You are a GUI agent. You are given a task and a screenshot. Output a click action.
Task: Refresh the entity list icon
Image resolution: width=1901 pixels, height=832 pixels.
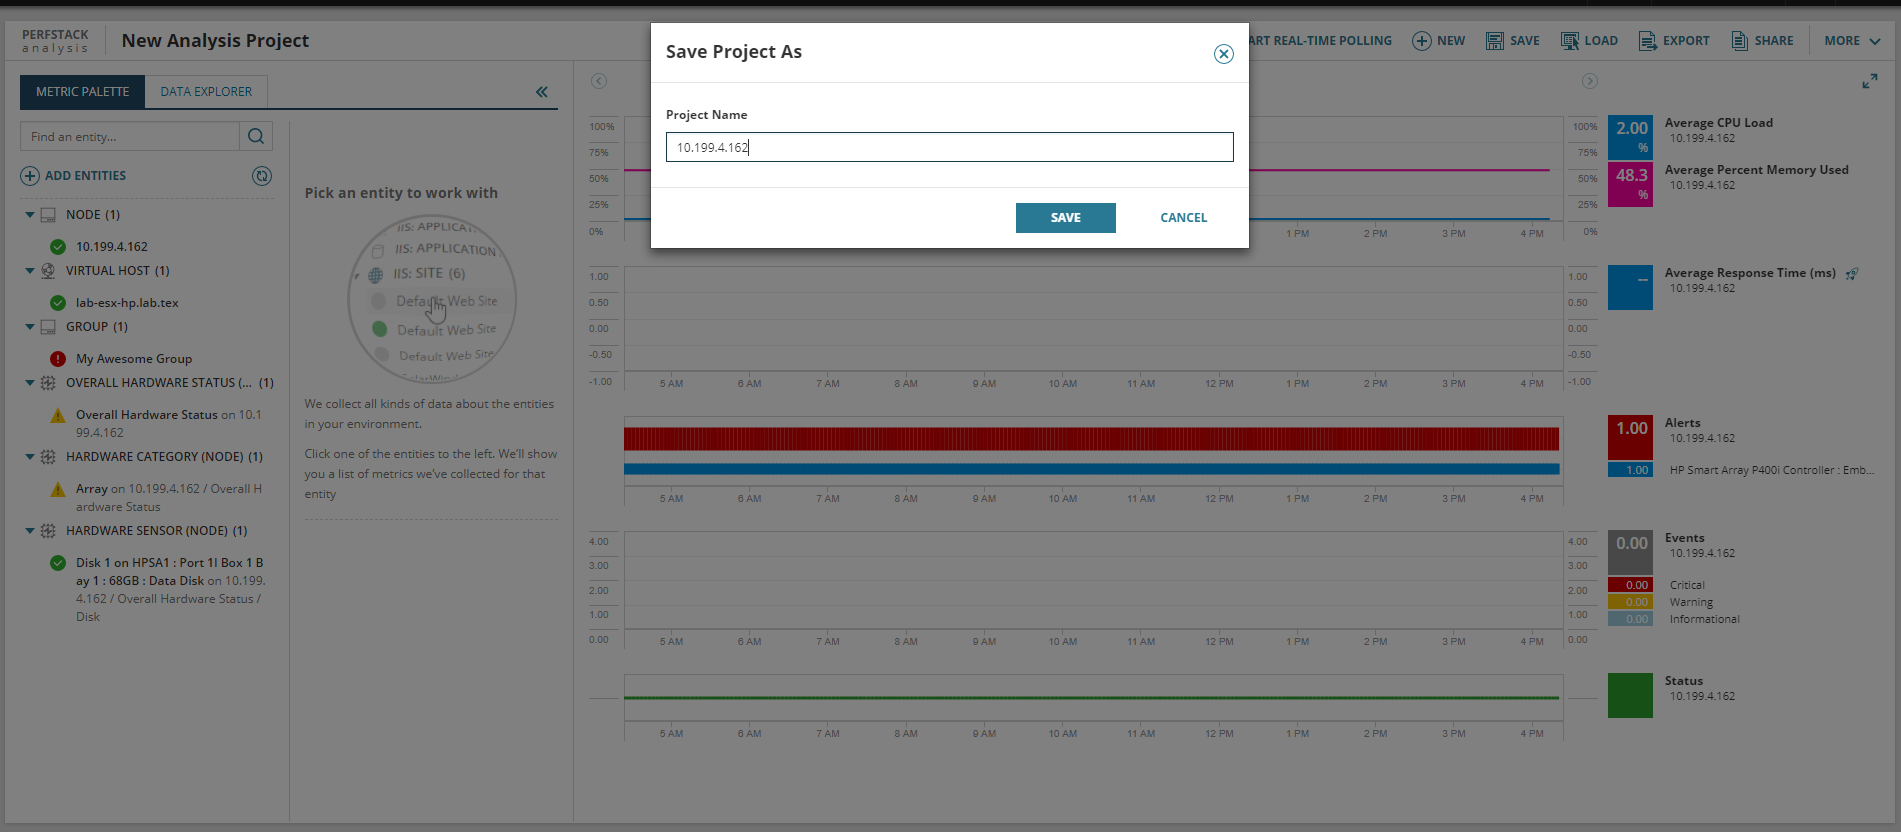point(262,176)
